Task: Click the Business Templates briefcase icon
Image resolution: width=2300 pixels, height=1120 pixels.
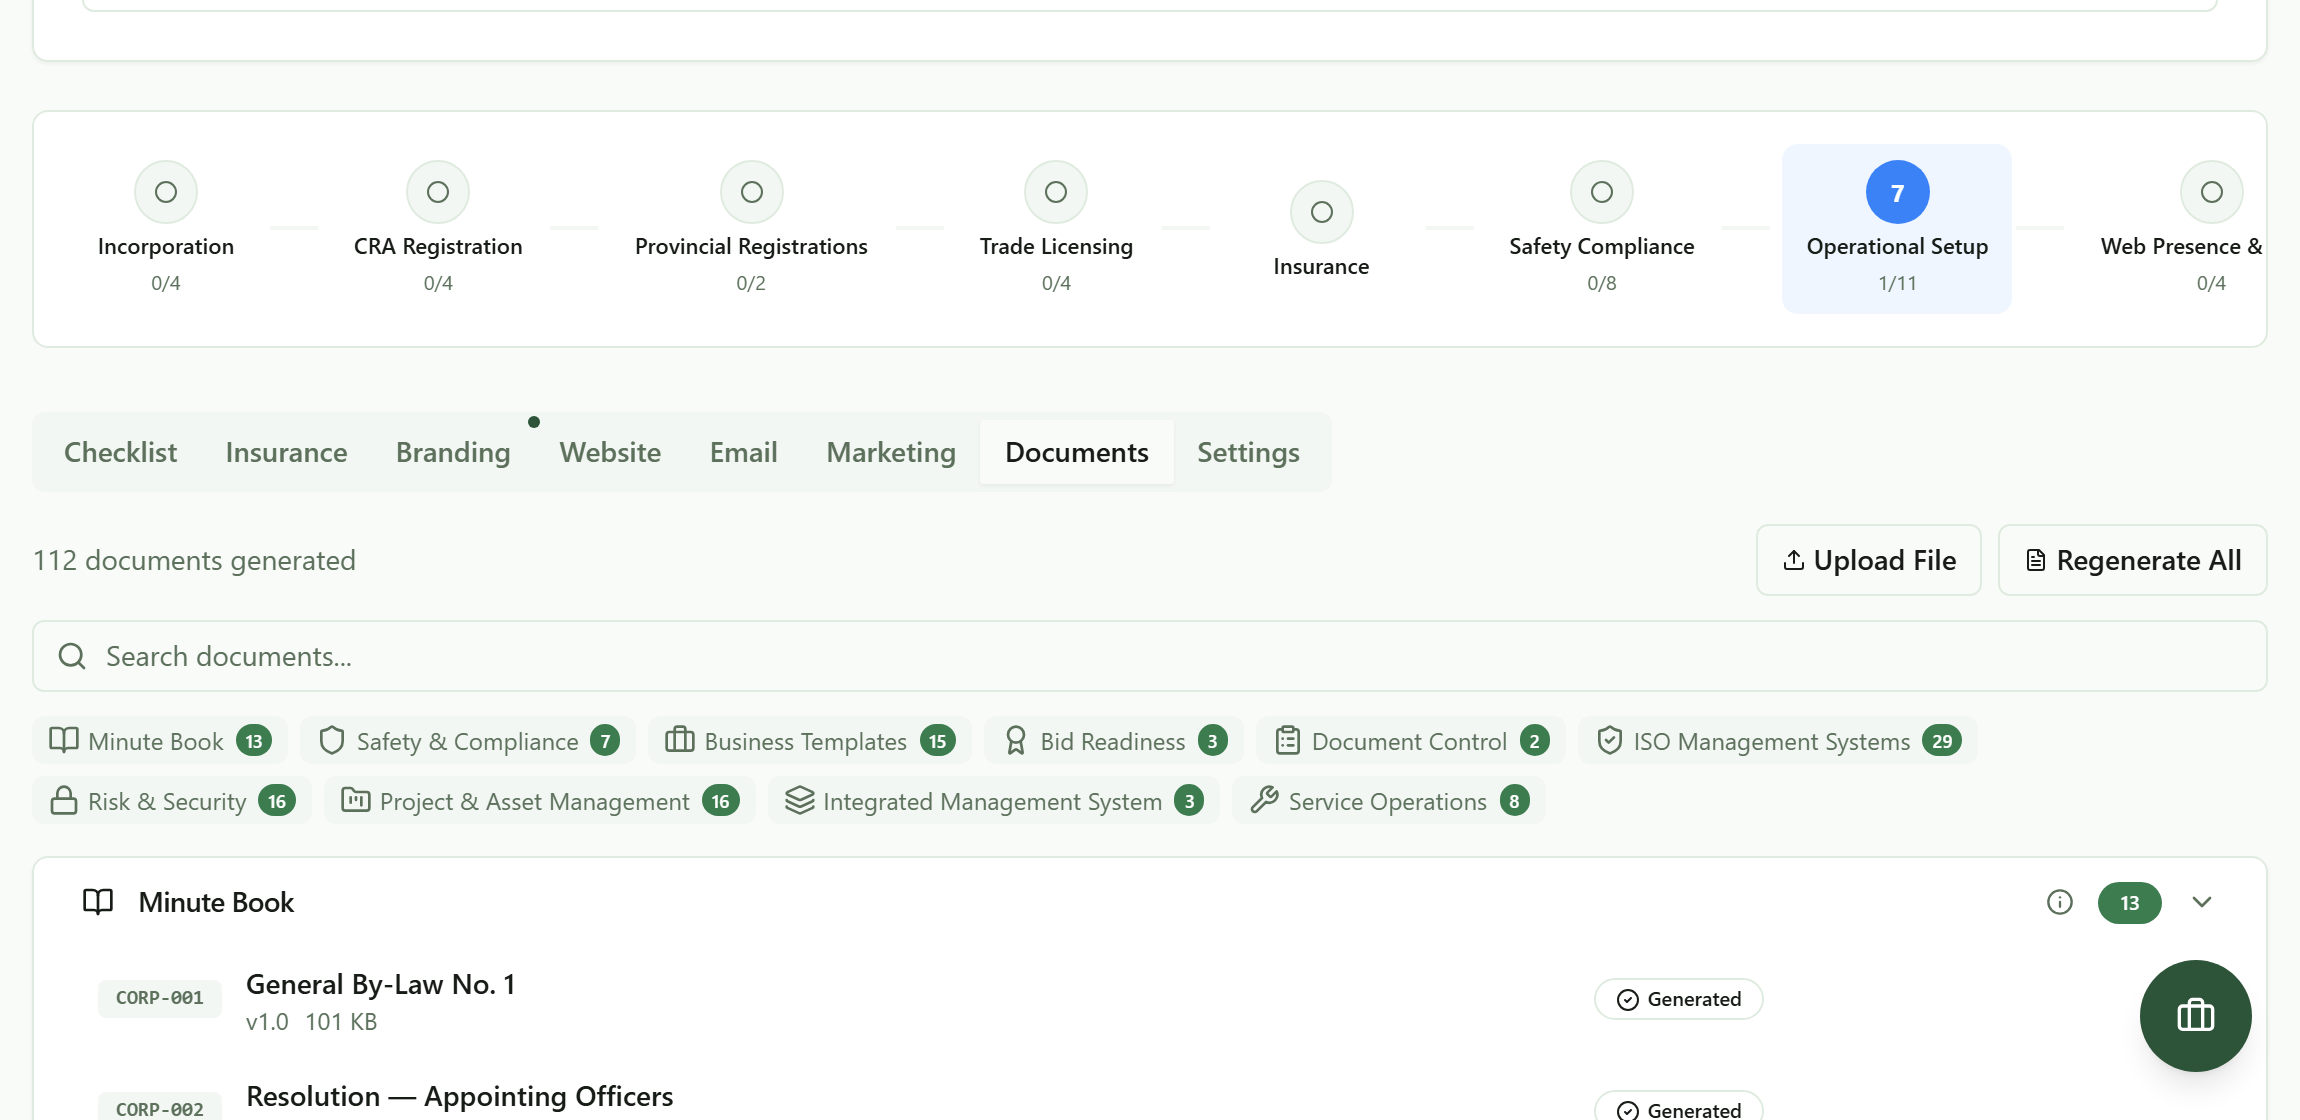Action: click(680, 740)
